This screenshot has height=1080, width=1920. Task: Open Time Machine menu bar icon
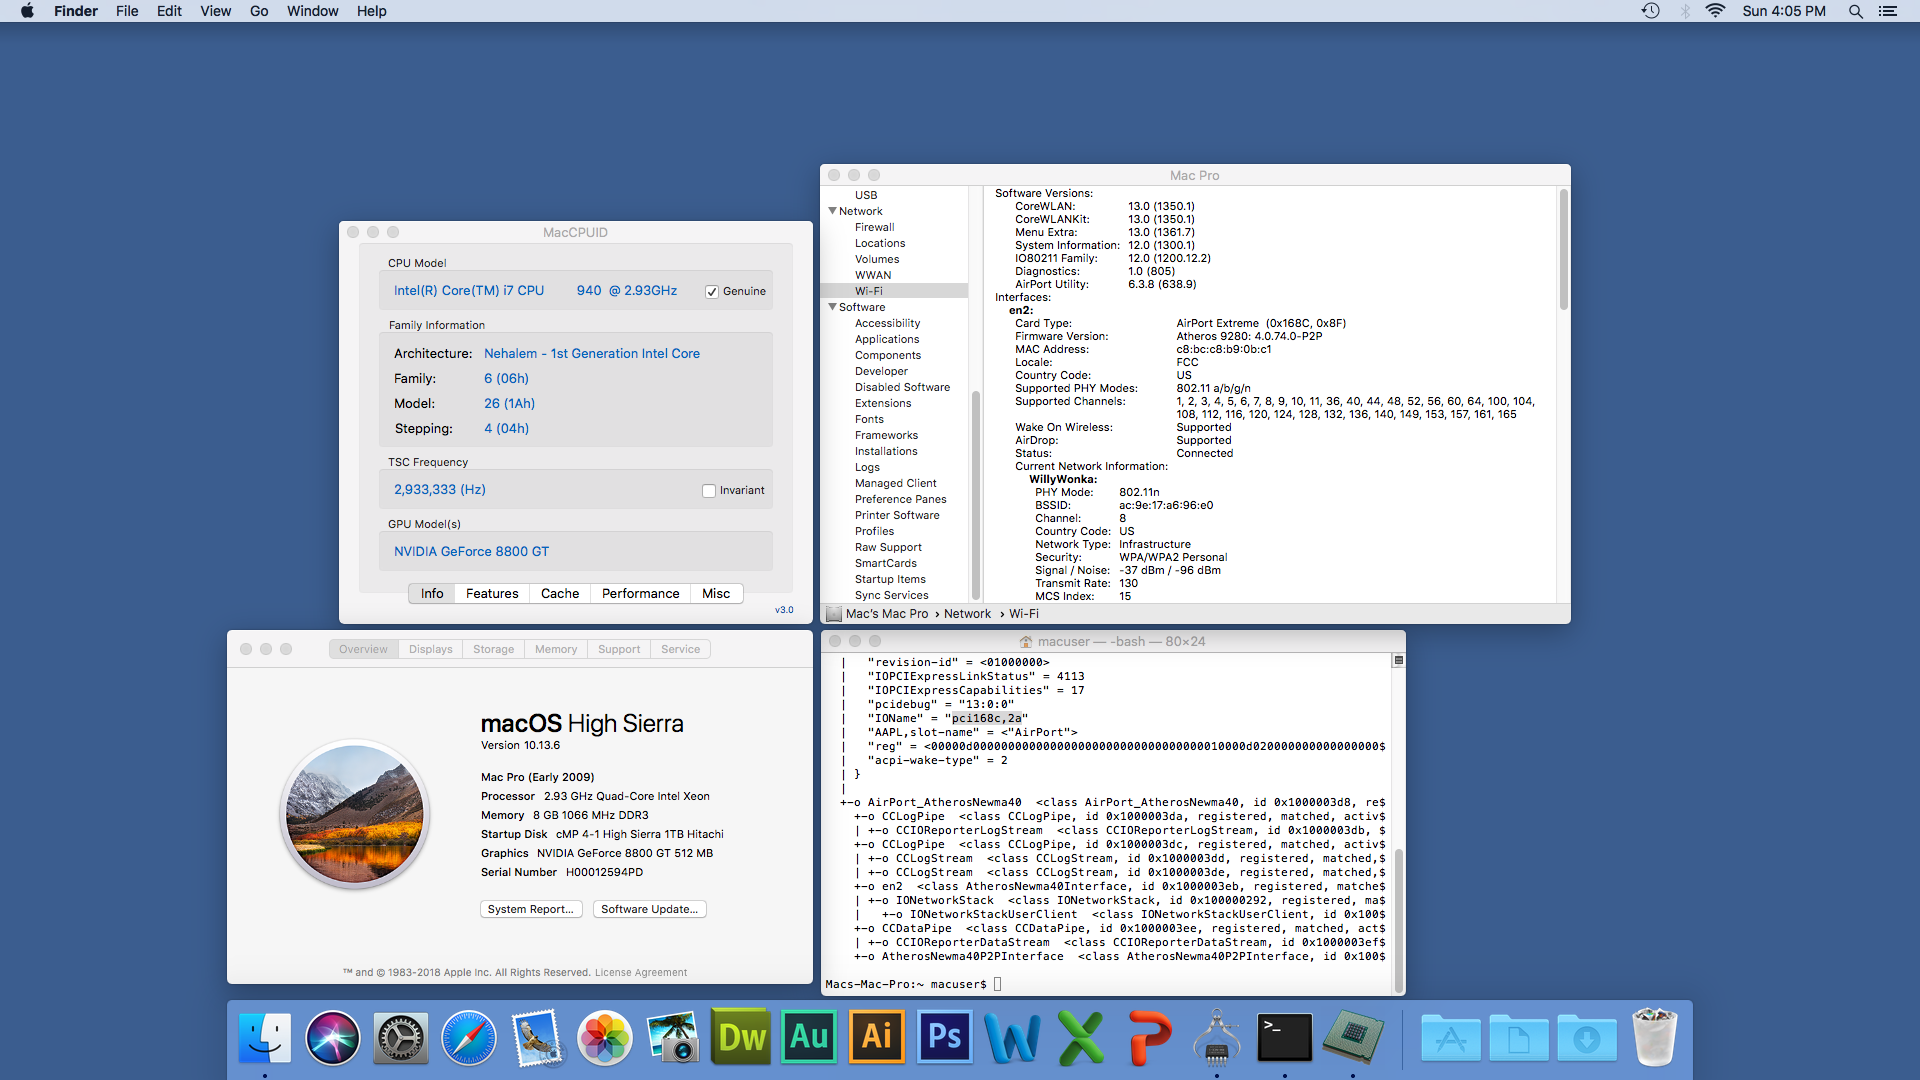1651,11
